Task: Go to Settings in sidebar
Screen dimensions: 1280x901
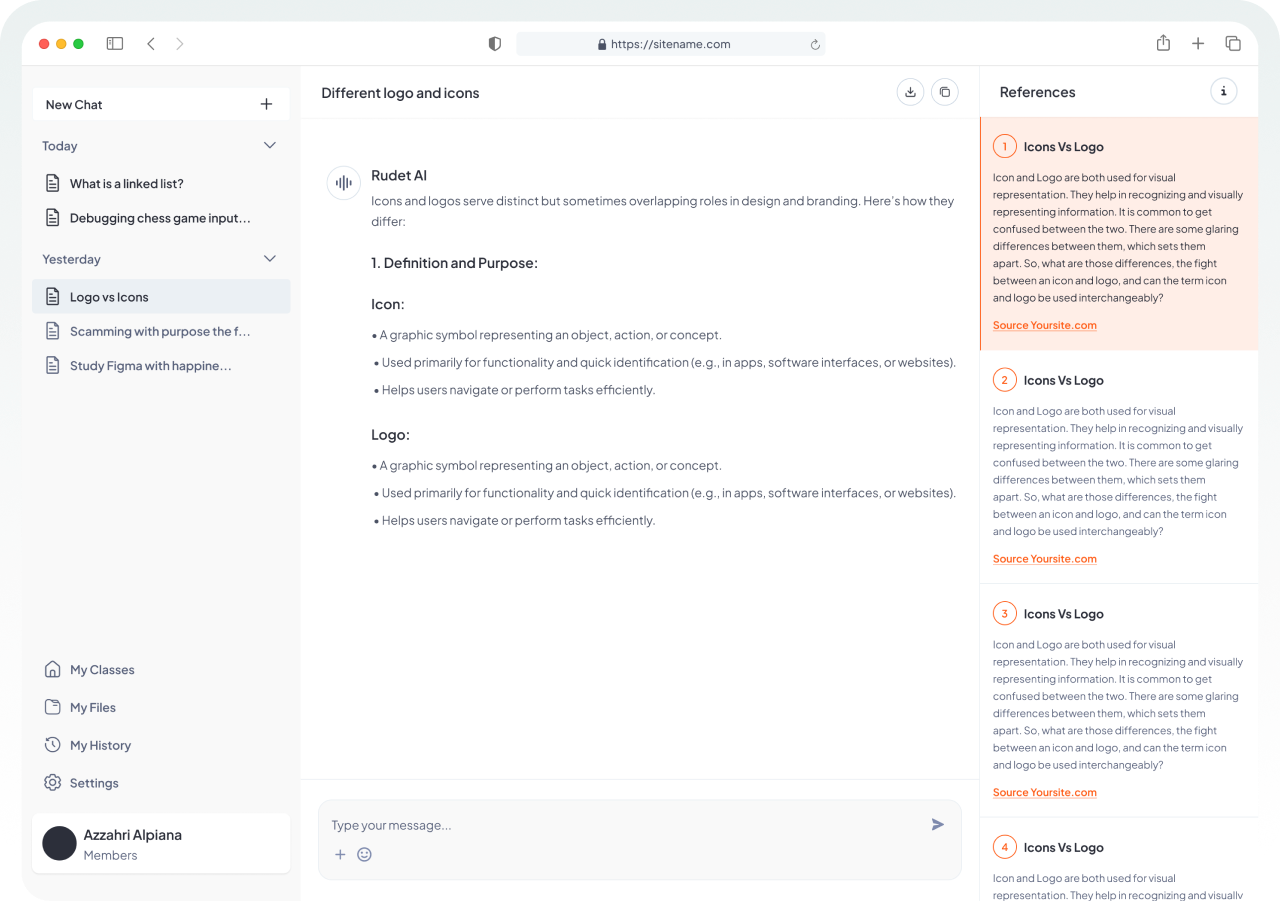Action: [94, 783]
